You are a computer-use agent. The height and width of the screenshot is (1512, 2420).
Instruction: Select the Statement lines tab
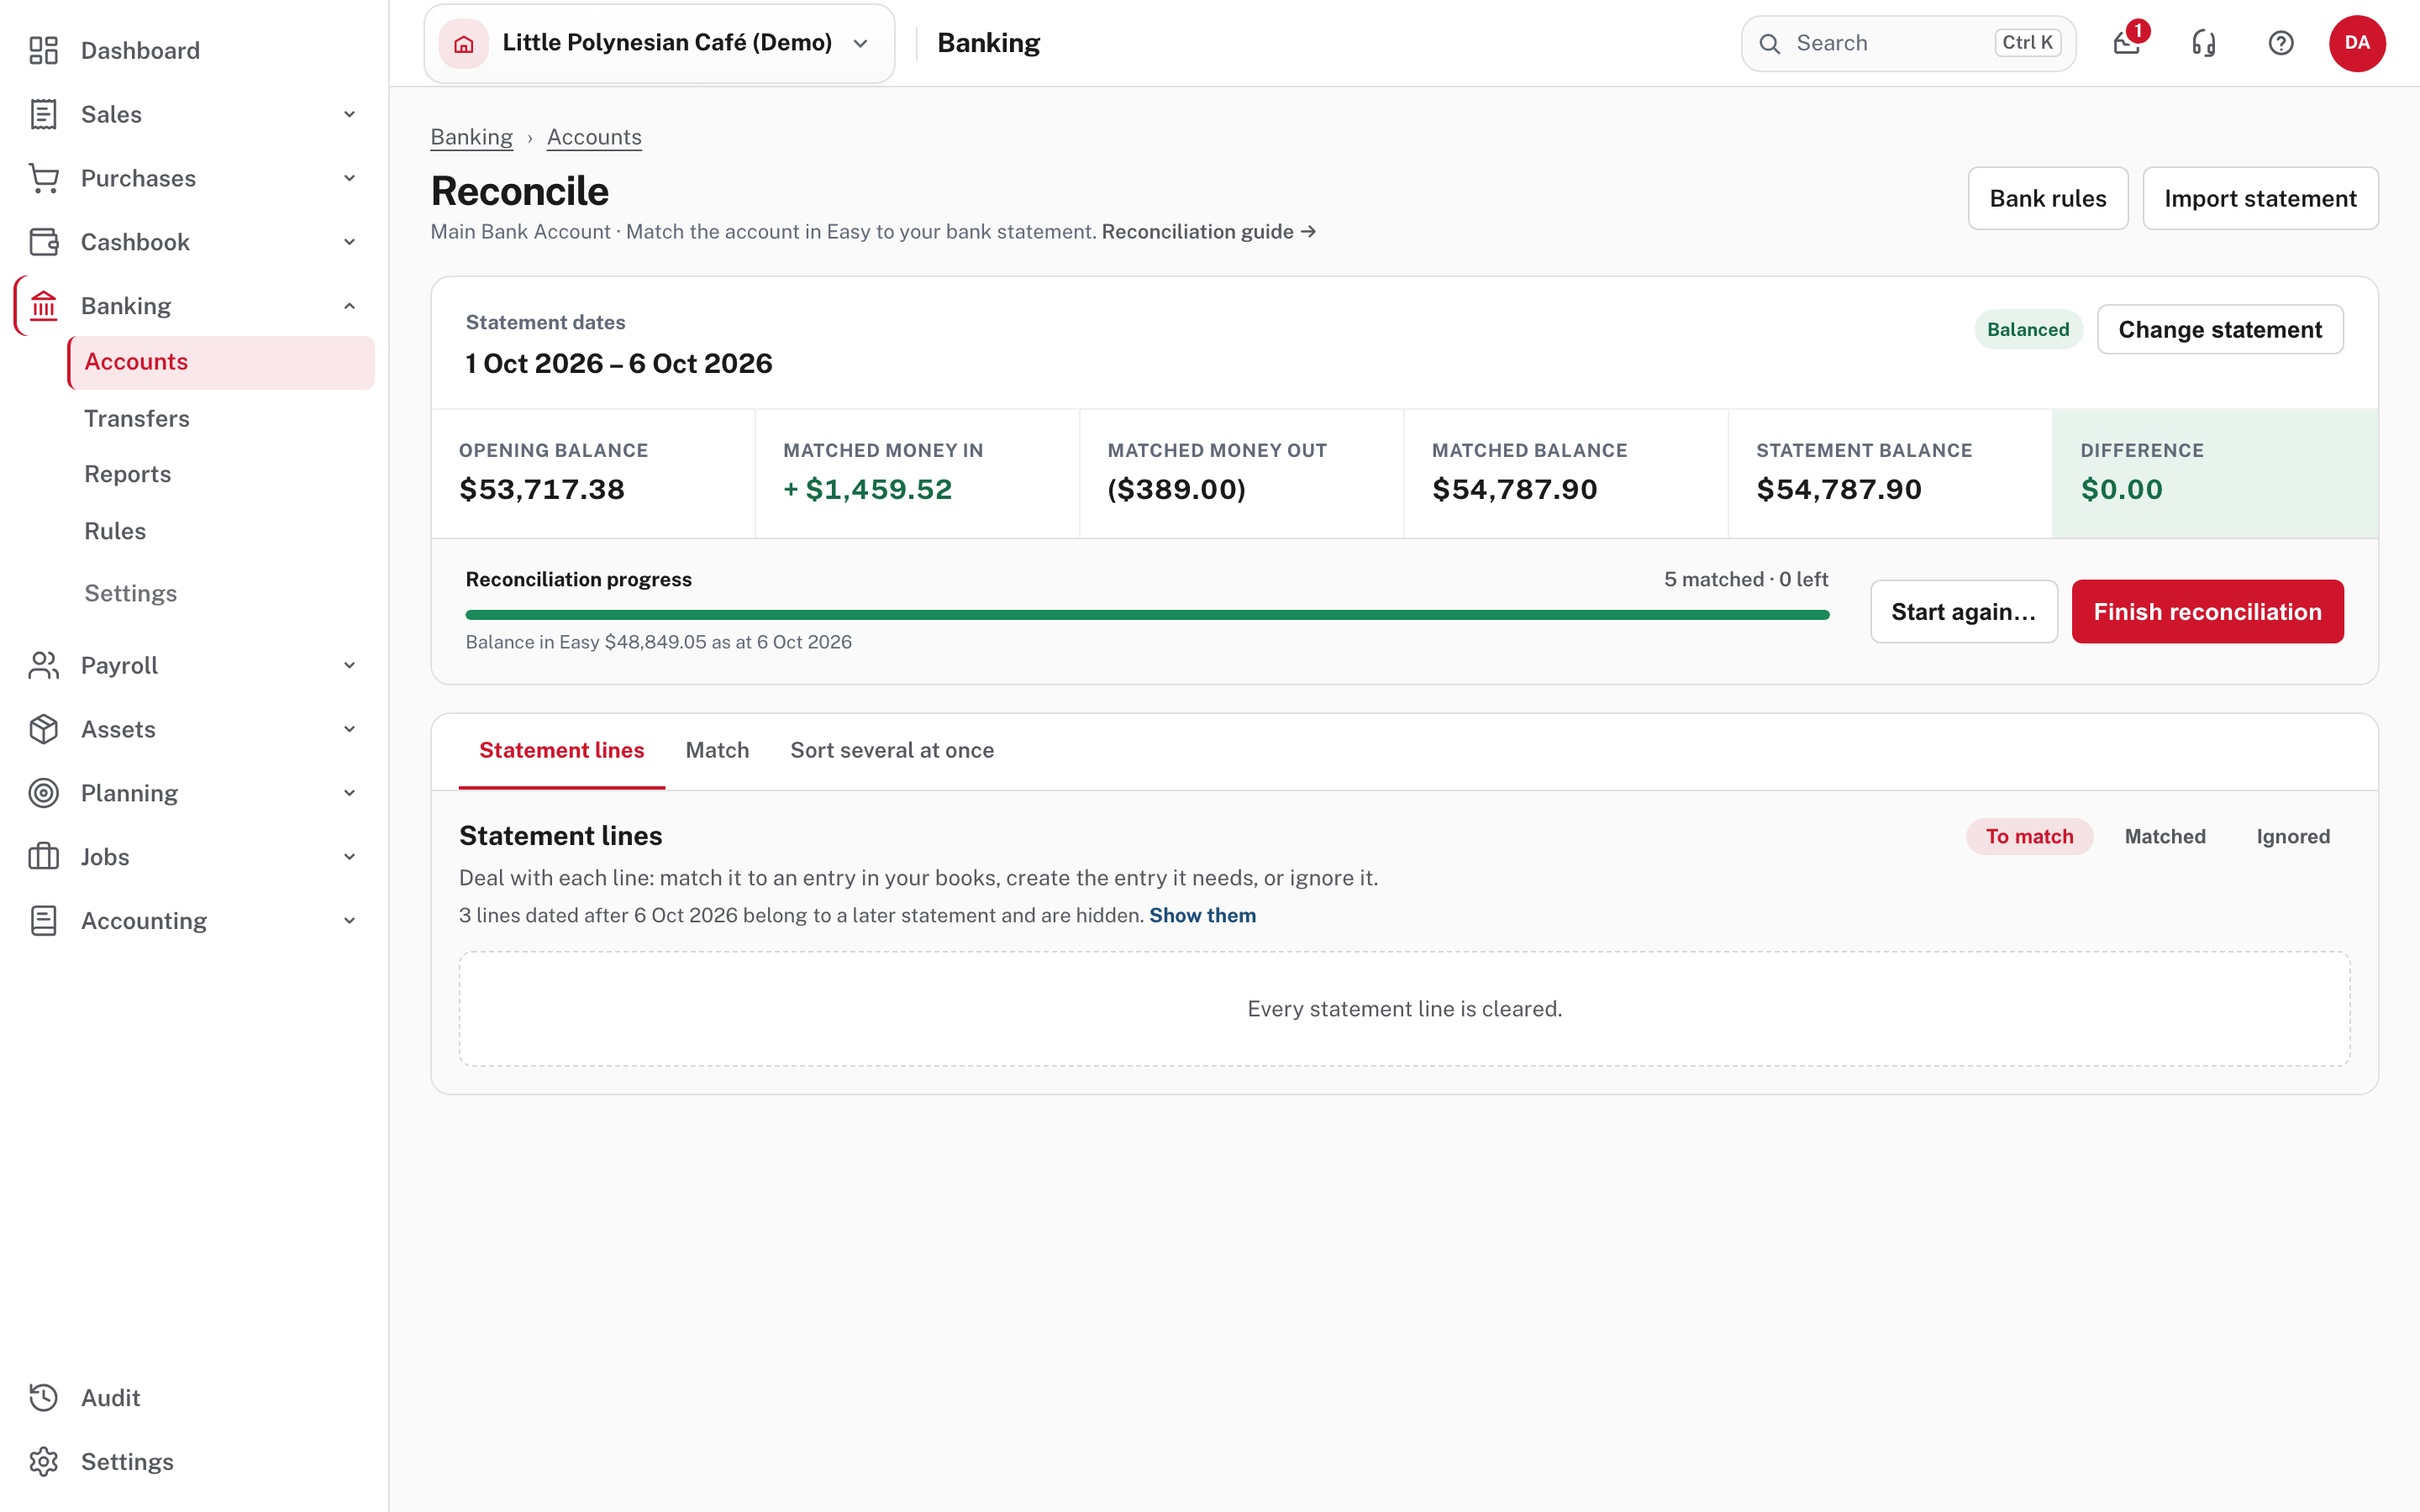(x=562, y=751)
